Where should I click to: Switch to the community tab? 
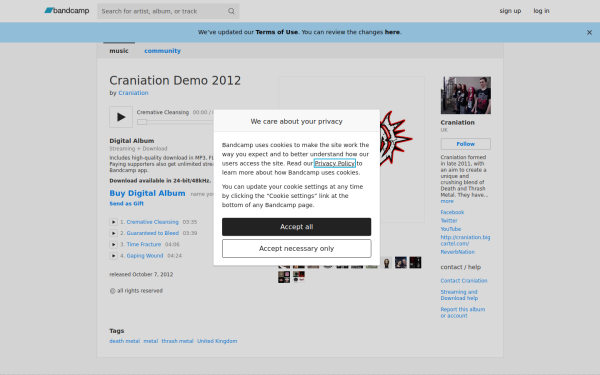[162, 51]
